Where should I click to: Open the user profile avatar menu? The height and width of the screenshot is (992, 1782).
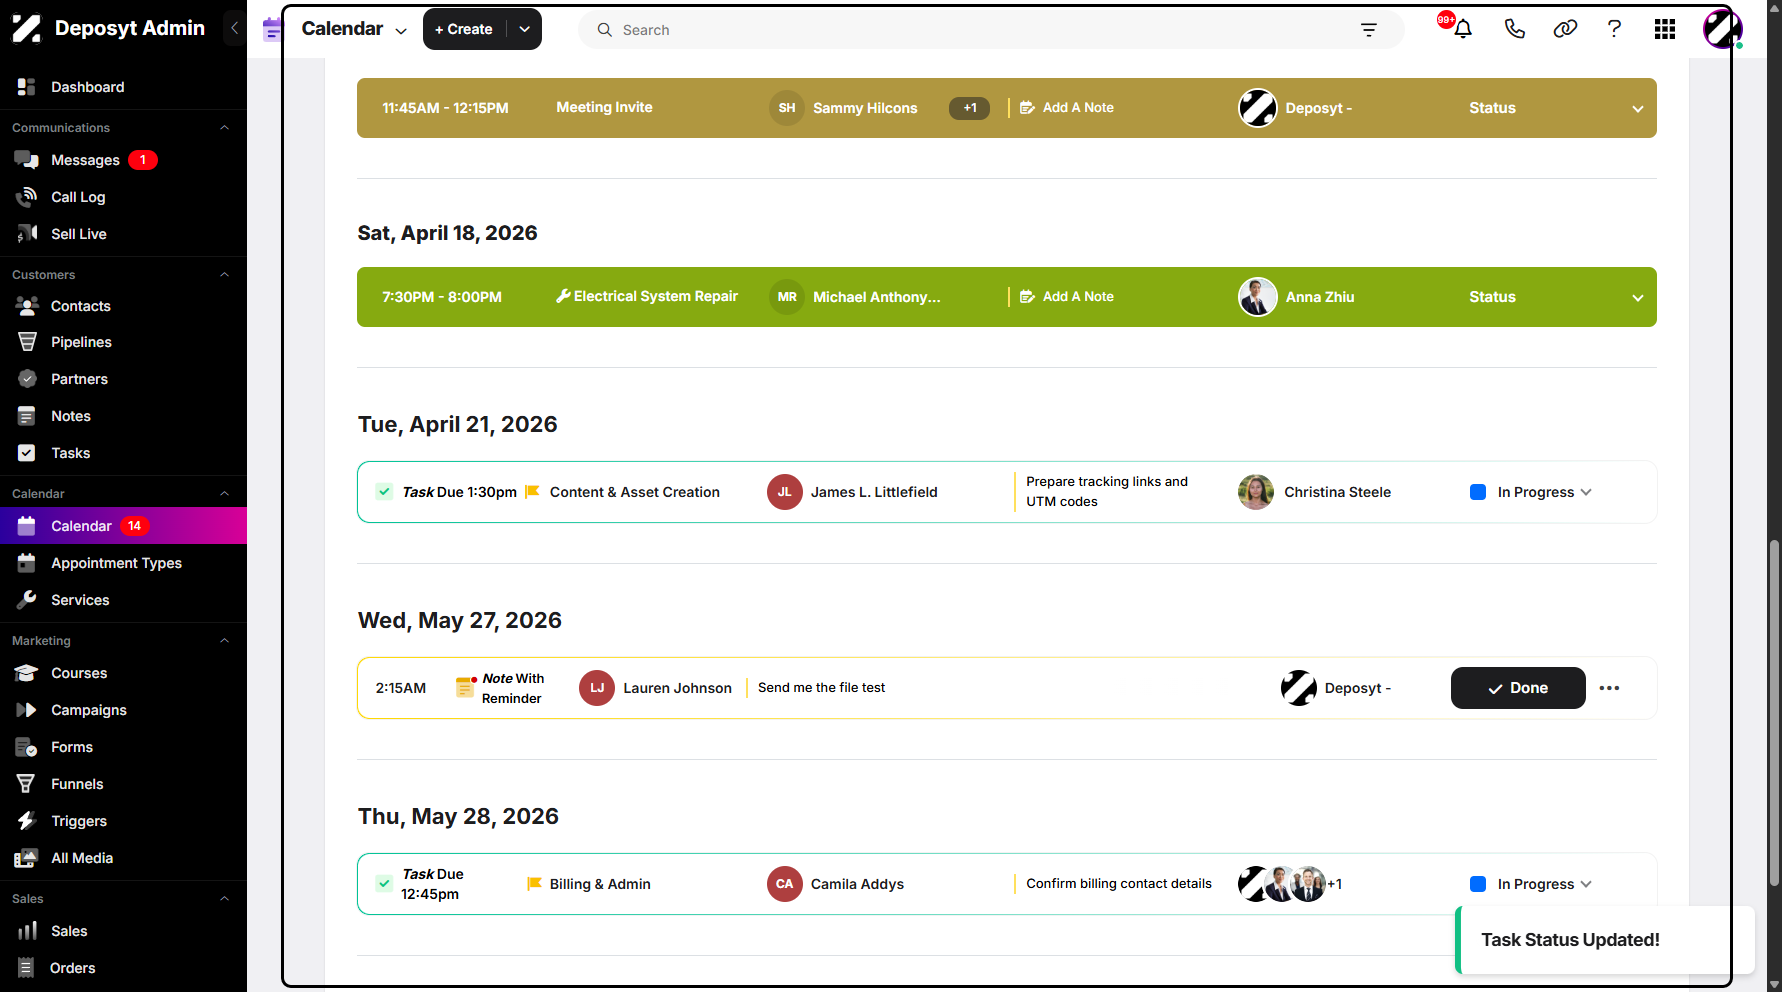[x=1722, y=29]
